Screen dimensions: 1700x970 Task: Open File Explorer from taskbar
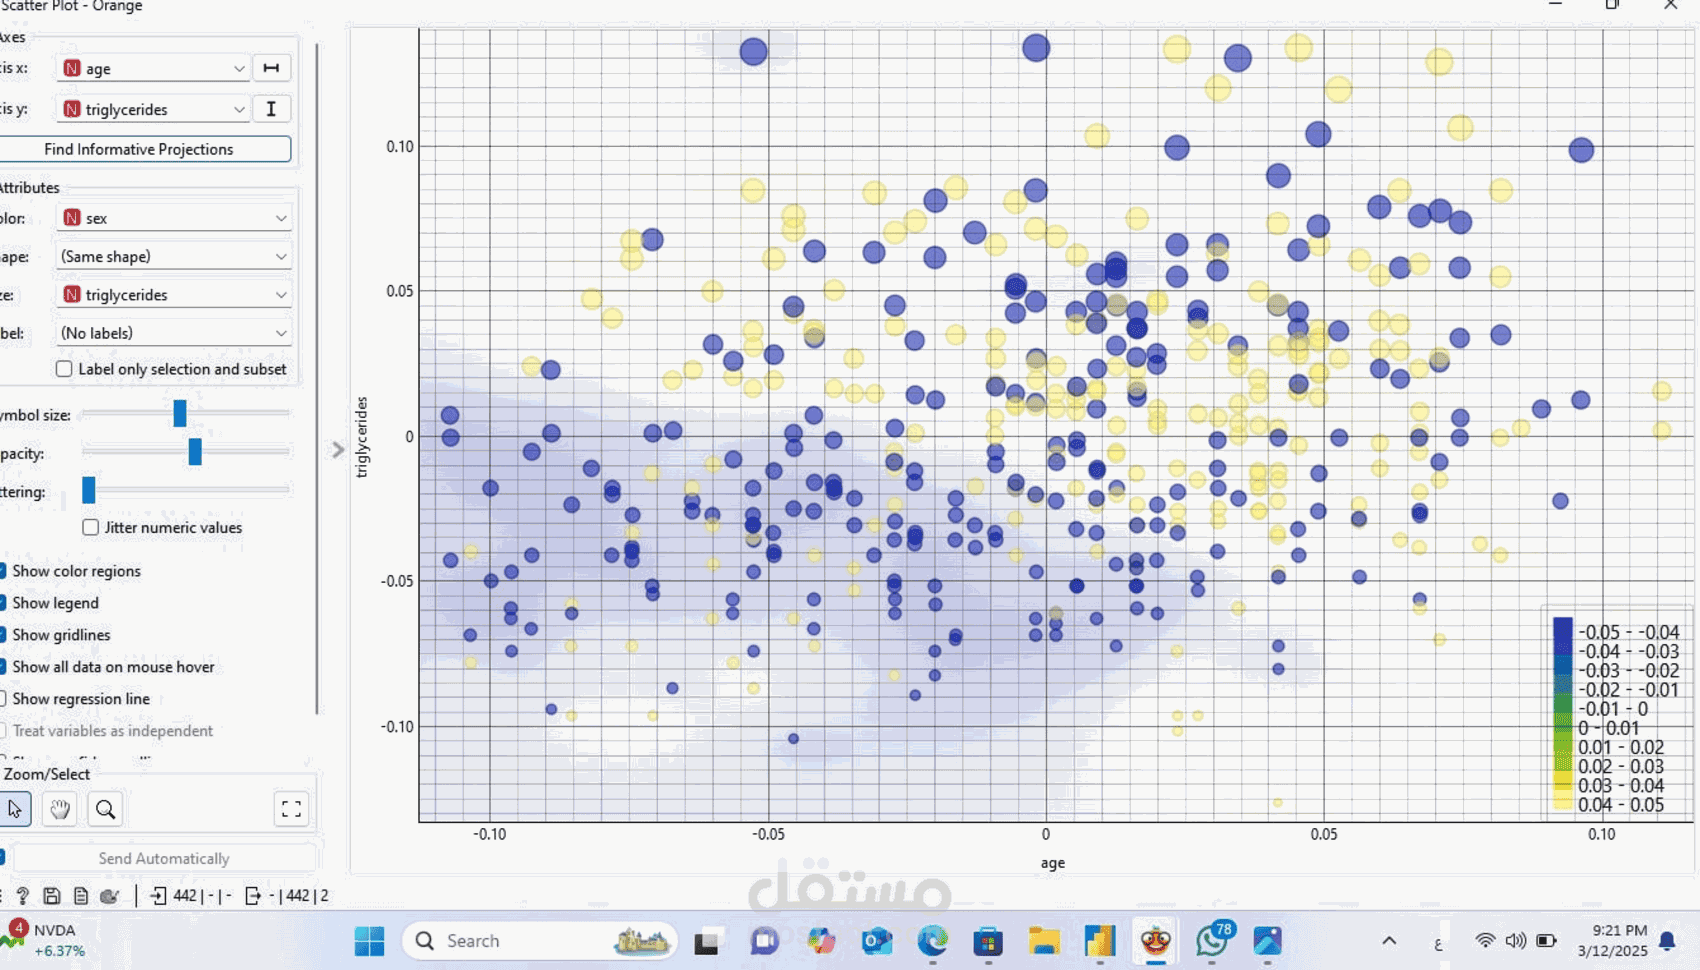tap(1044, 941)
